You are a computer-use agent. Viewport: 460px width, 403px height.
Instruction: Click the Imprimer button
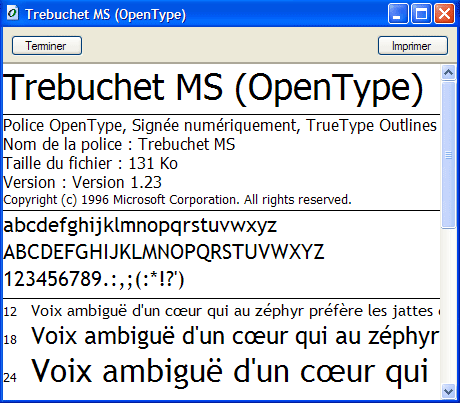point(413,46)
